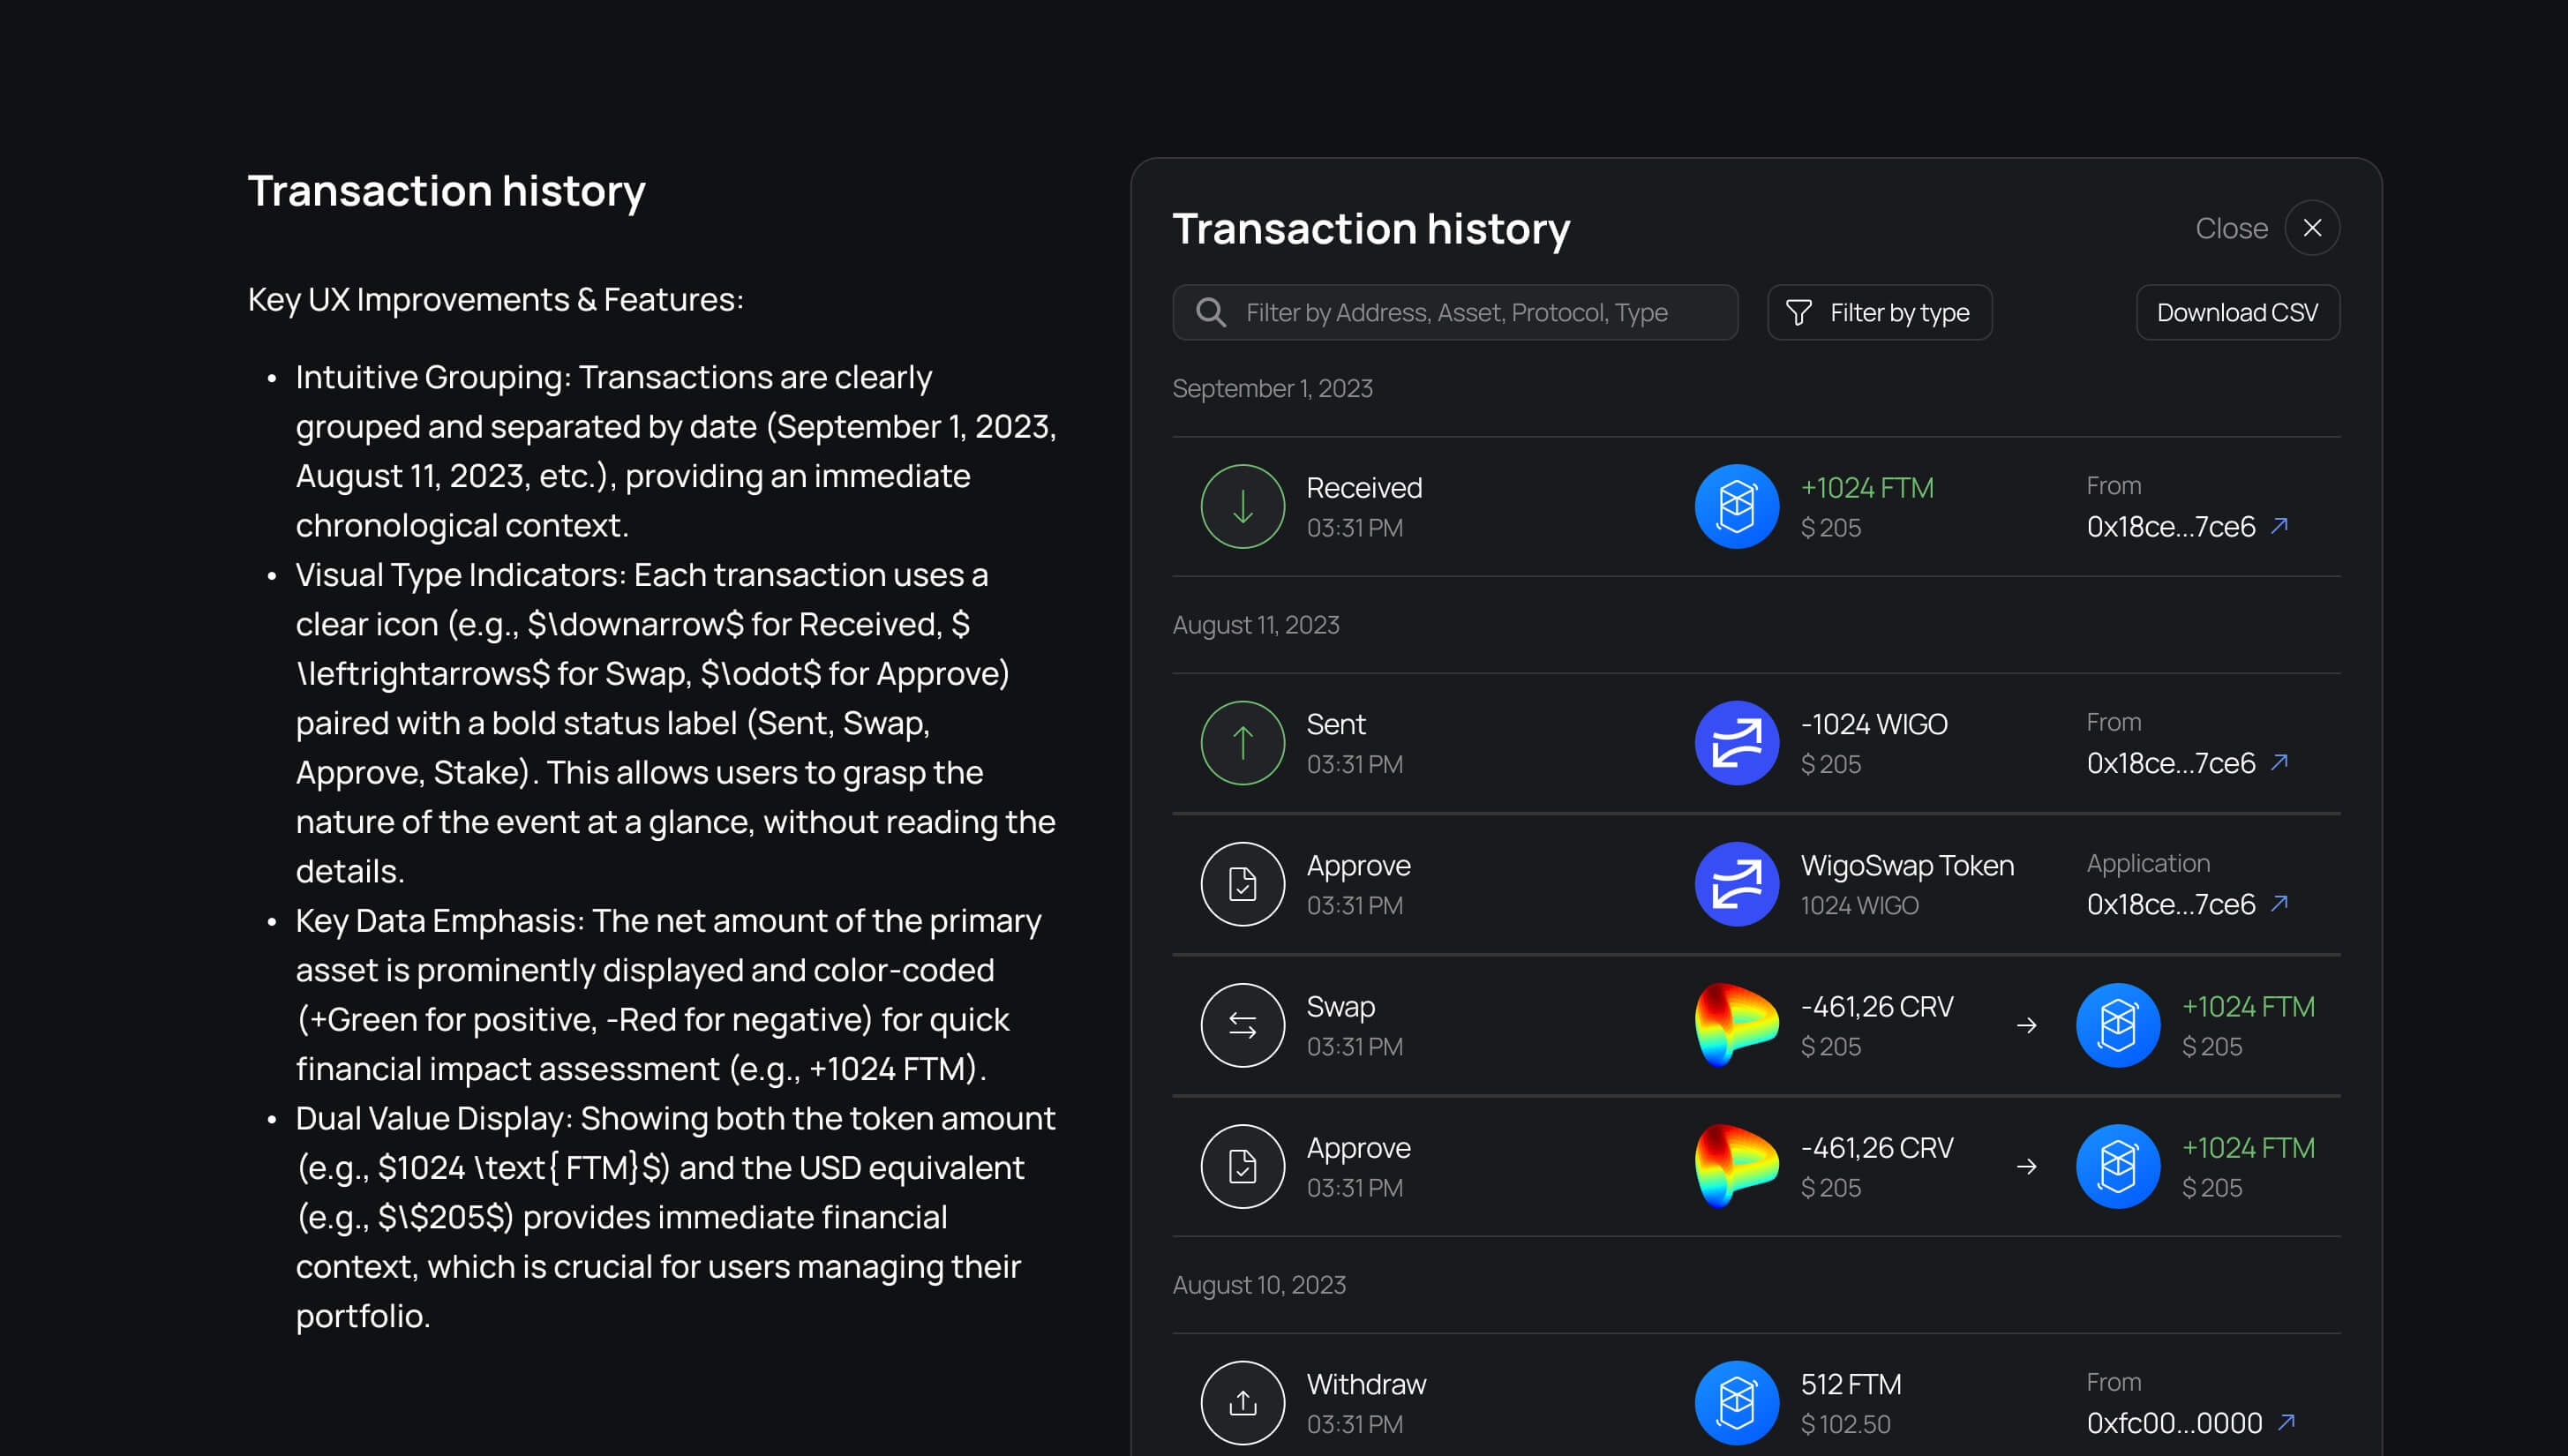Click the Download CSV button
This screenshot has height=1456, width=2568.
click(2238, 312)
